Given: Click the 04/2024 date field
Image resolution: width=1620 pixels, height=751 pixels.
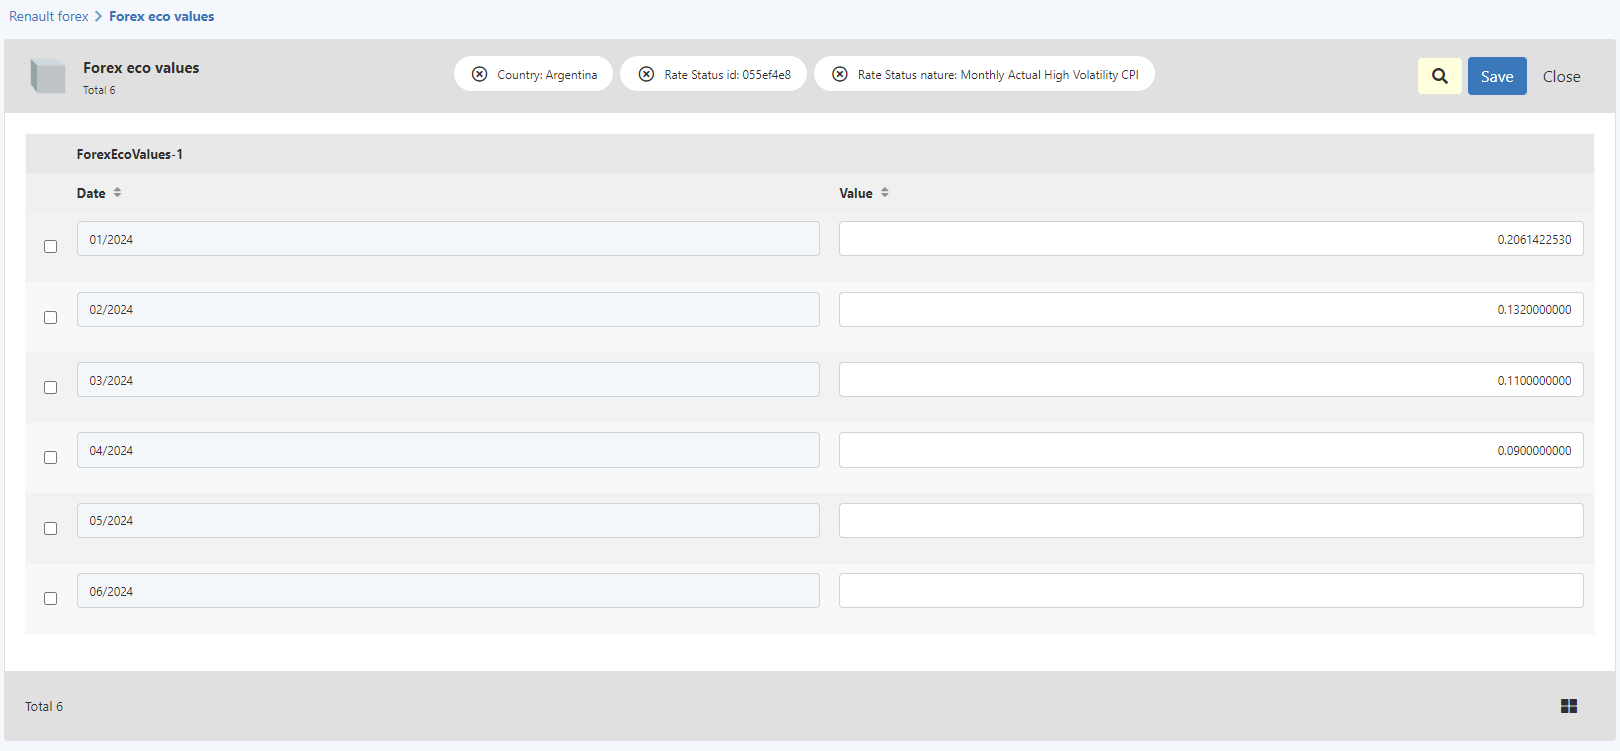Looking at the screenshot, I should [x=448, y=450].
